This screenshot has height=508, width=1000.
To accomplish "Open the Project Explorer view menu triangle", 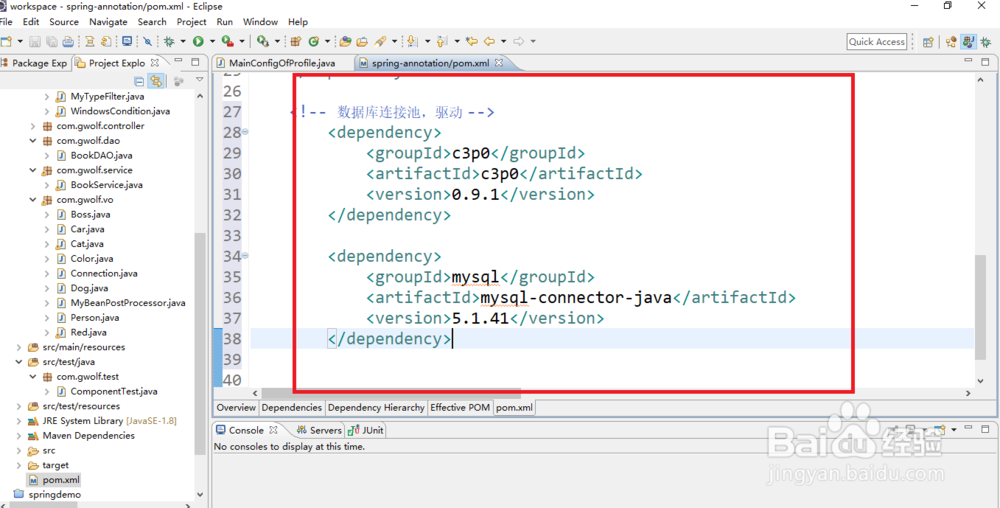I will coord(199,80).
